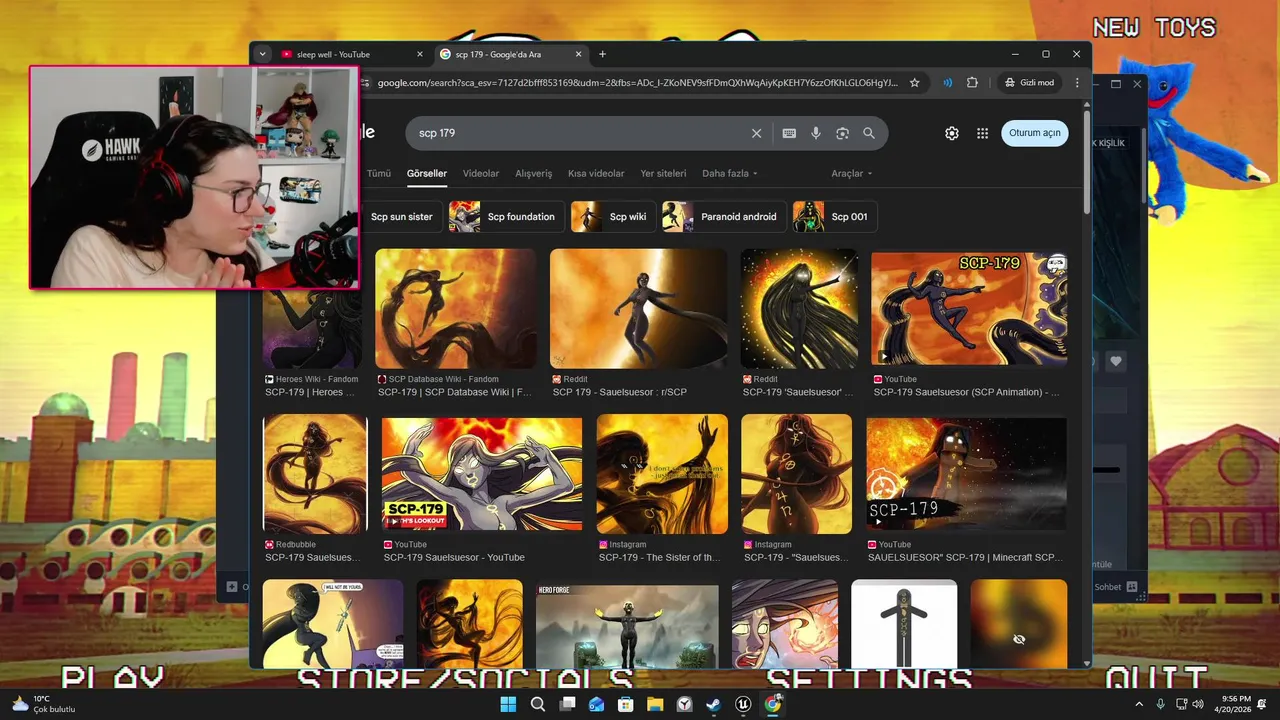Open the Kısa videolar tab

coord(596,173)
